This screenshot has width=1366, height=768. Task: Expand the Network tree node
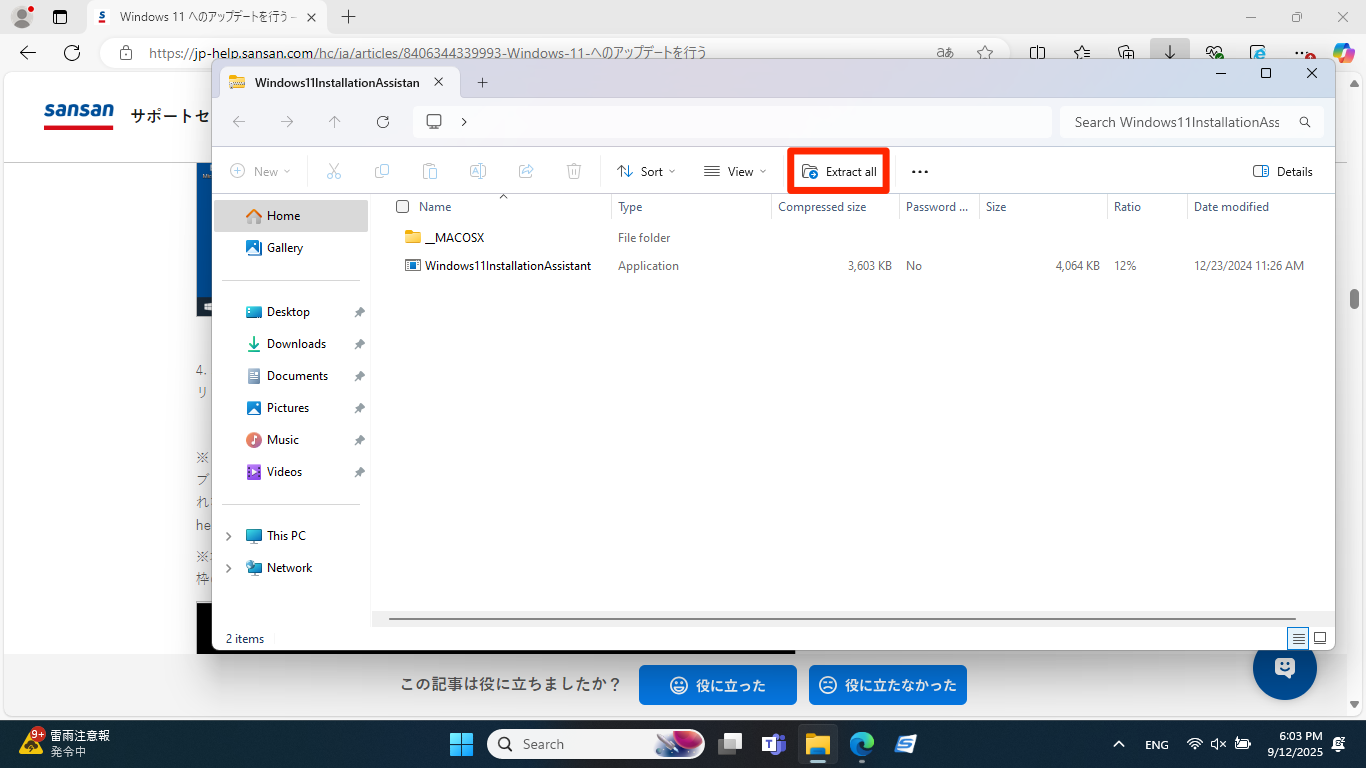[x=229, y=568]
